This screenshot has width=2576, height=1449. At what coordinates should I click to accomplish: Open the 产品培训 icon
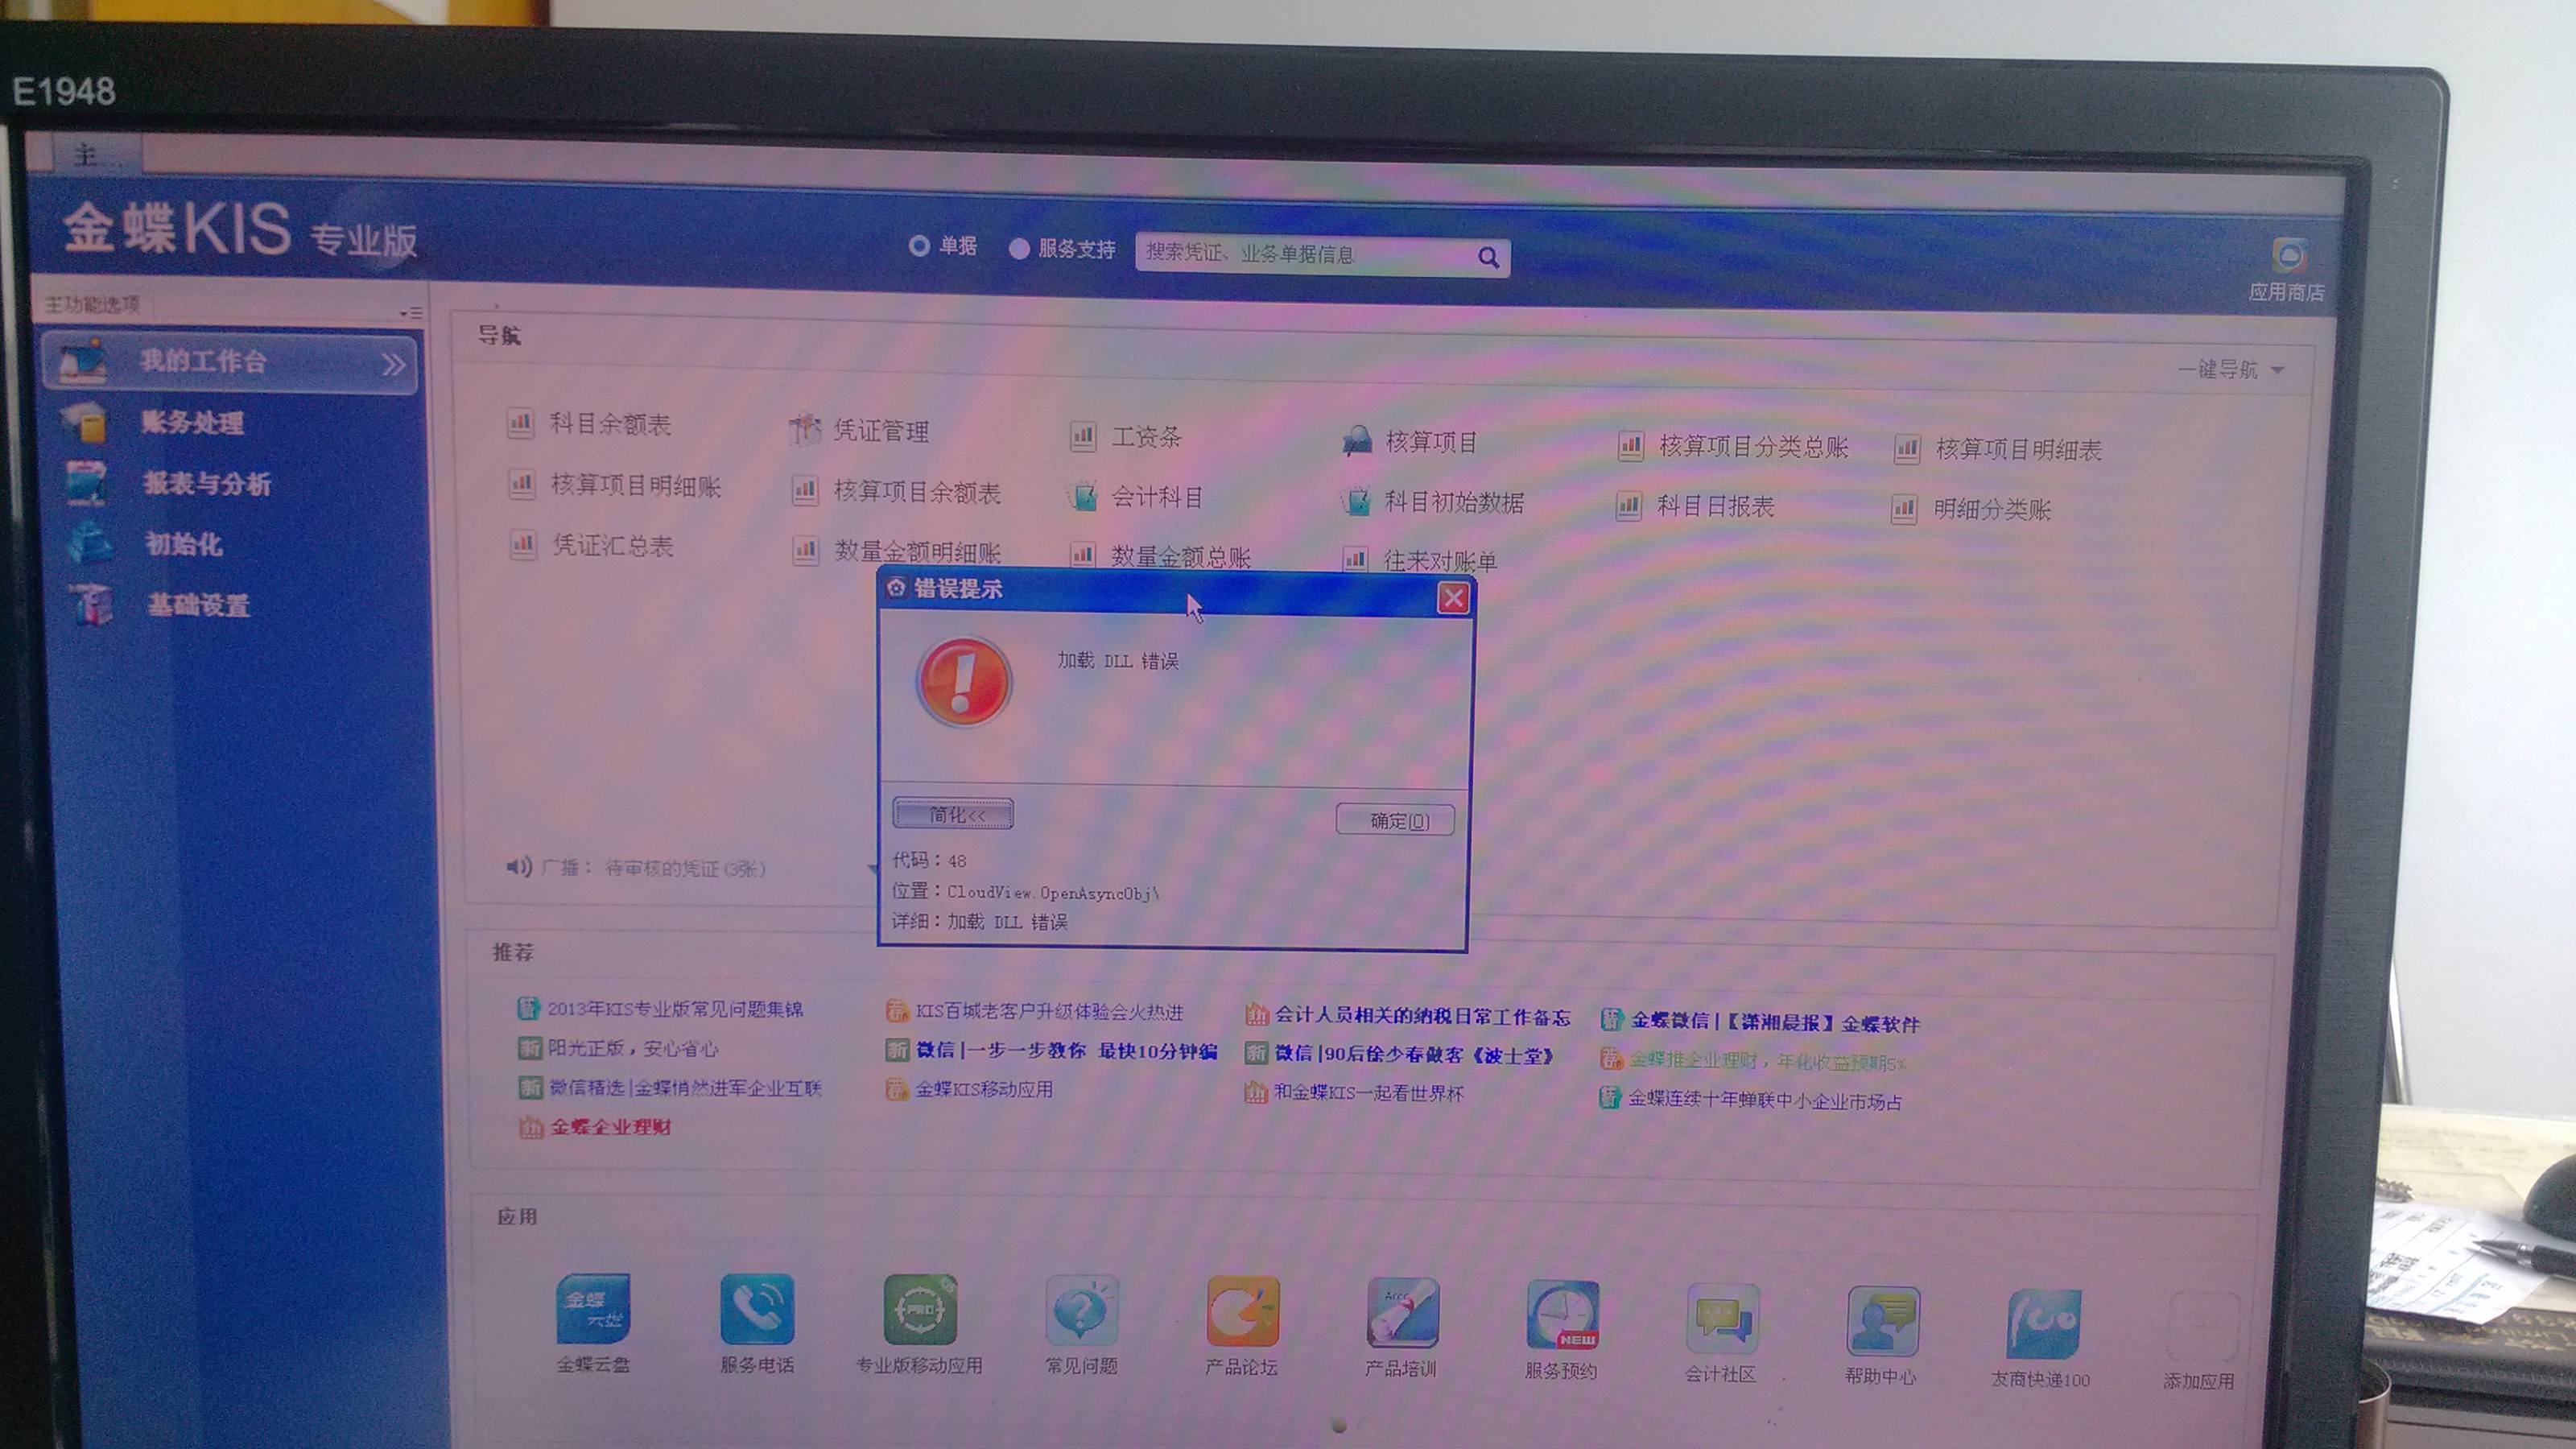1403,1313
